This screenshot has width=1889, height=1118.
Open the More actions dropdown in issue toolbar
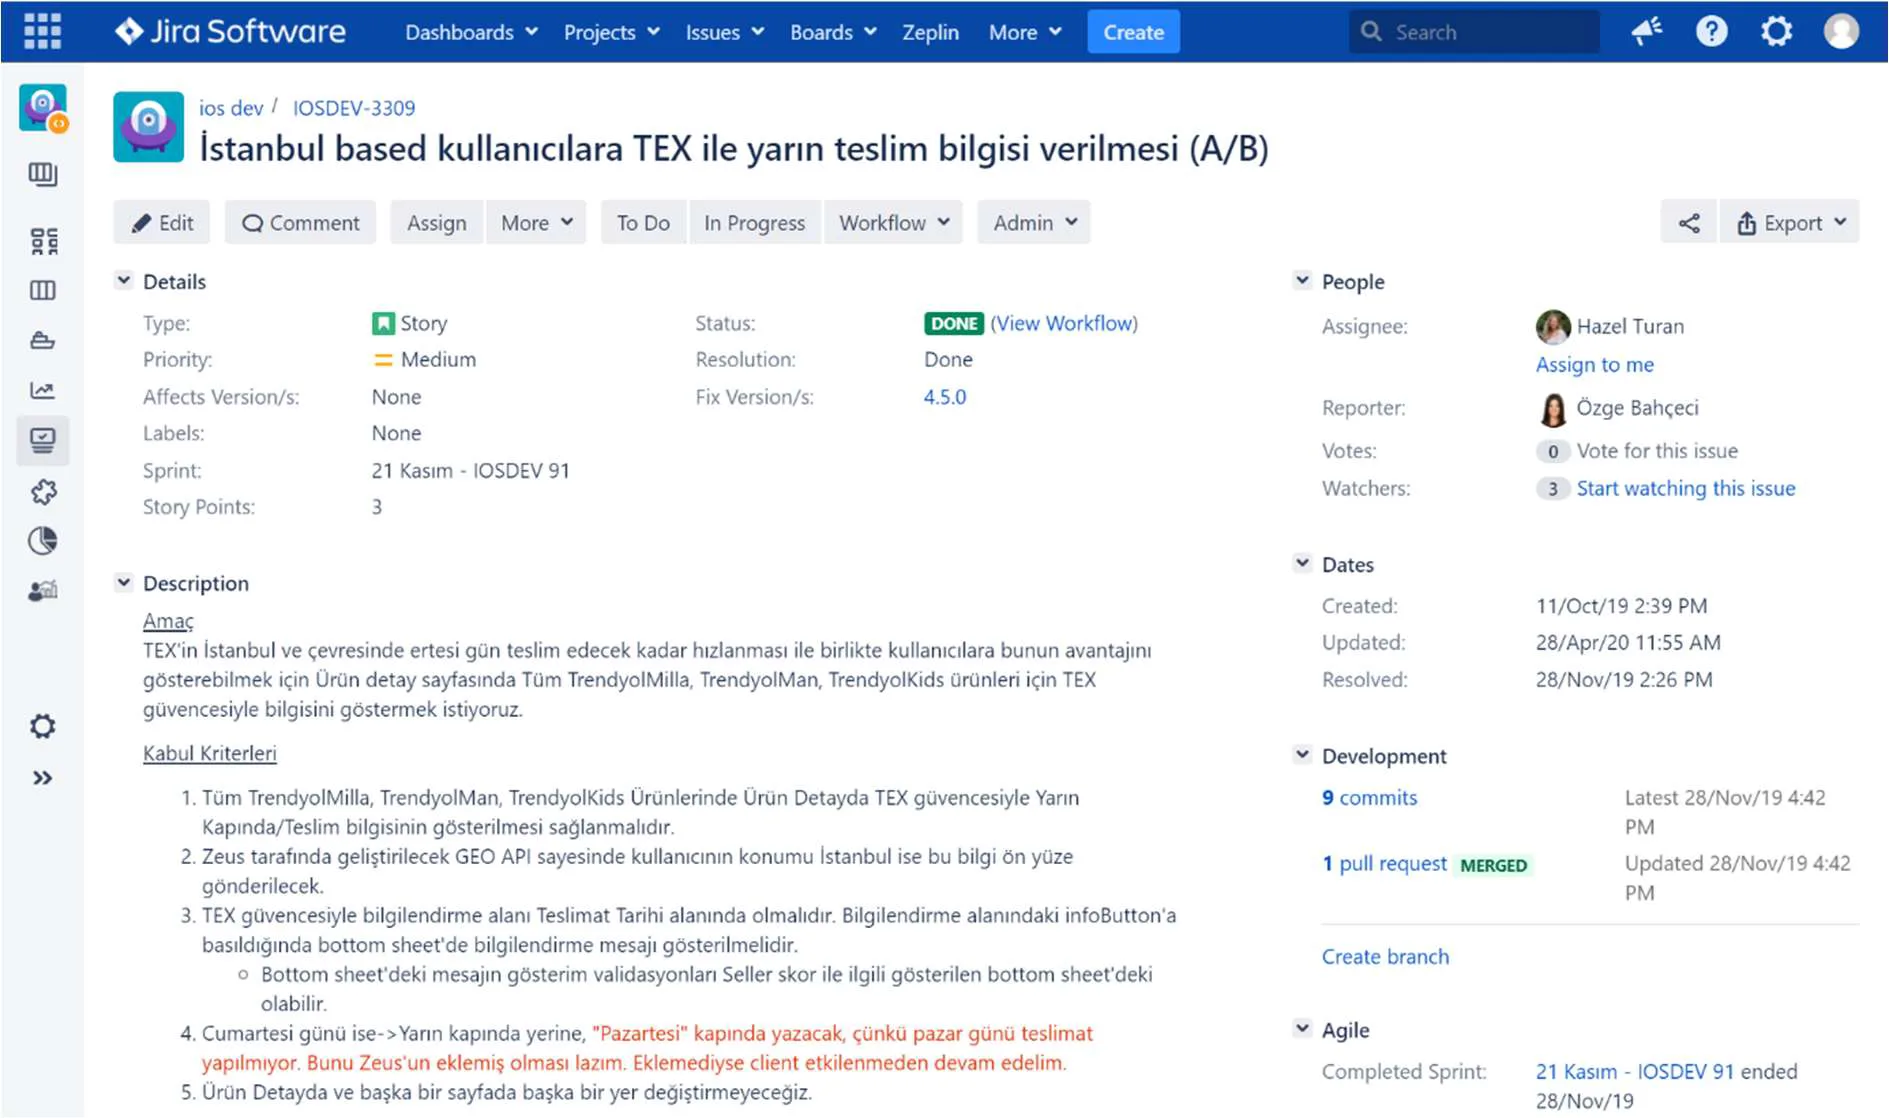(x=536, y=223)
